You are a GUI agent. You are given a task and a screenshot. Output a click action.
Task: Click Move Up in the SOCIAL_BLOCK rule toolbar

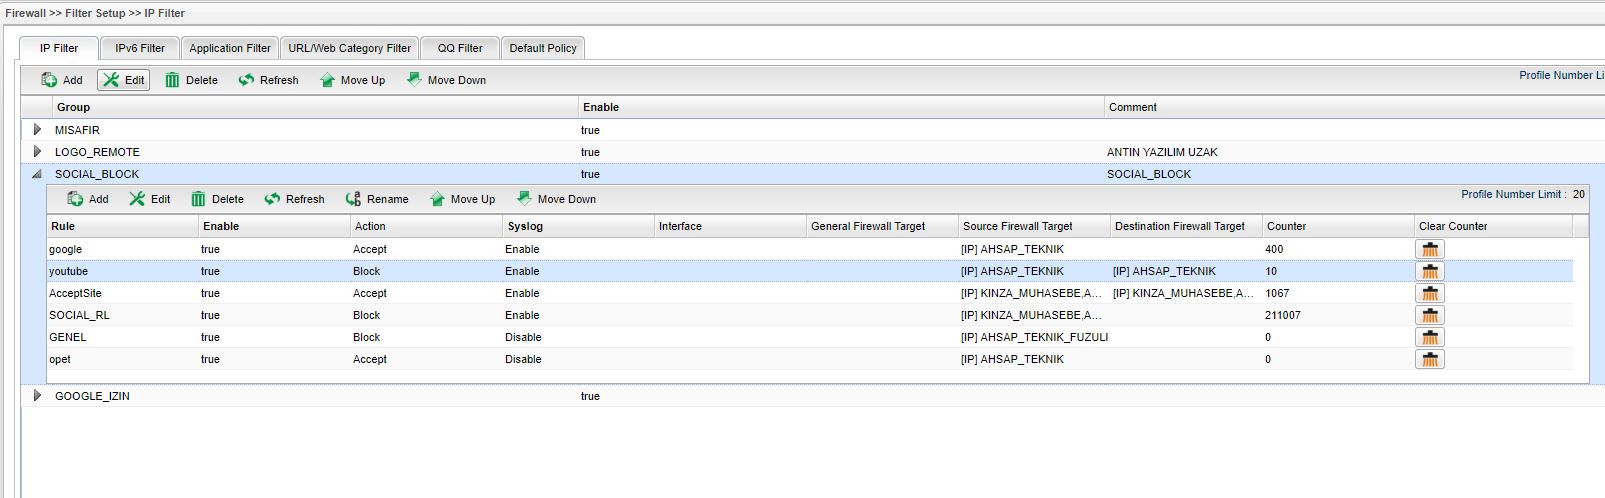[462, 199]
